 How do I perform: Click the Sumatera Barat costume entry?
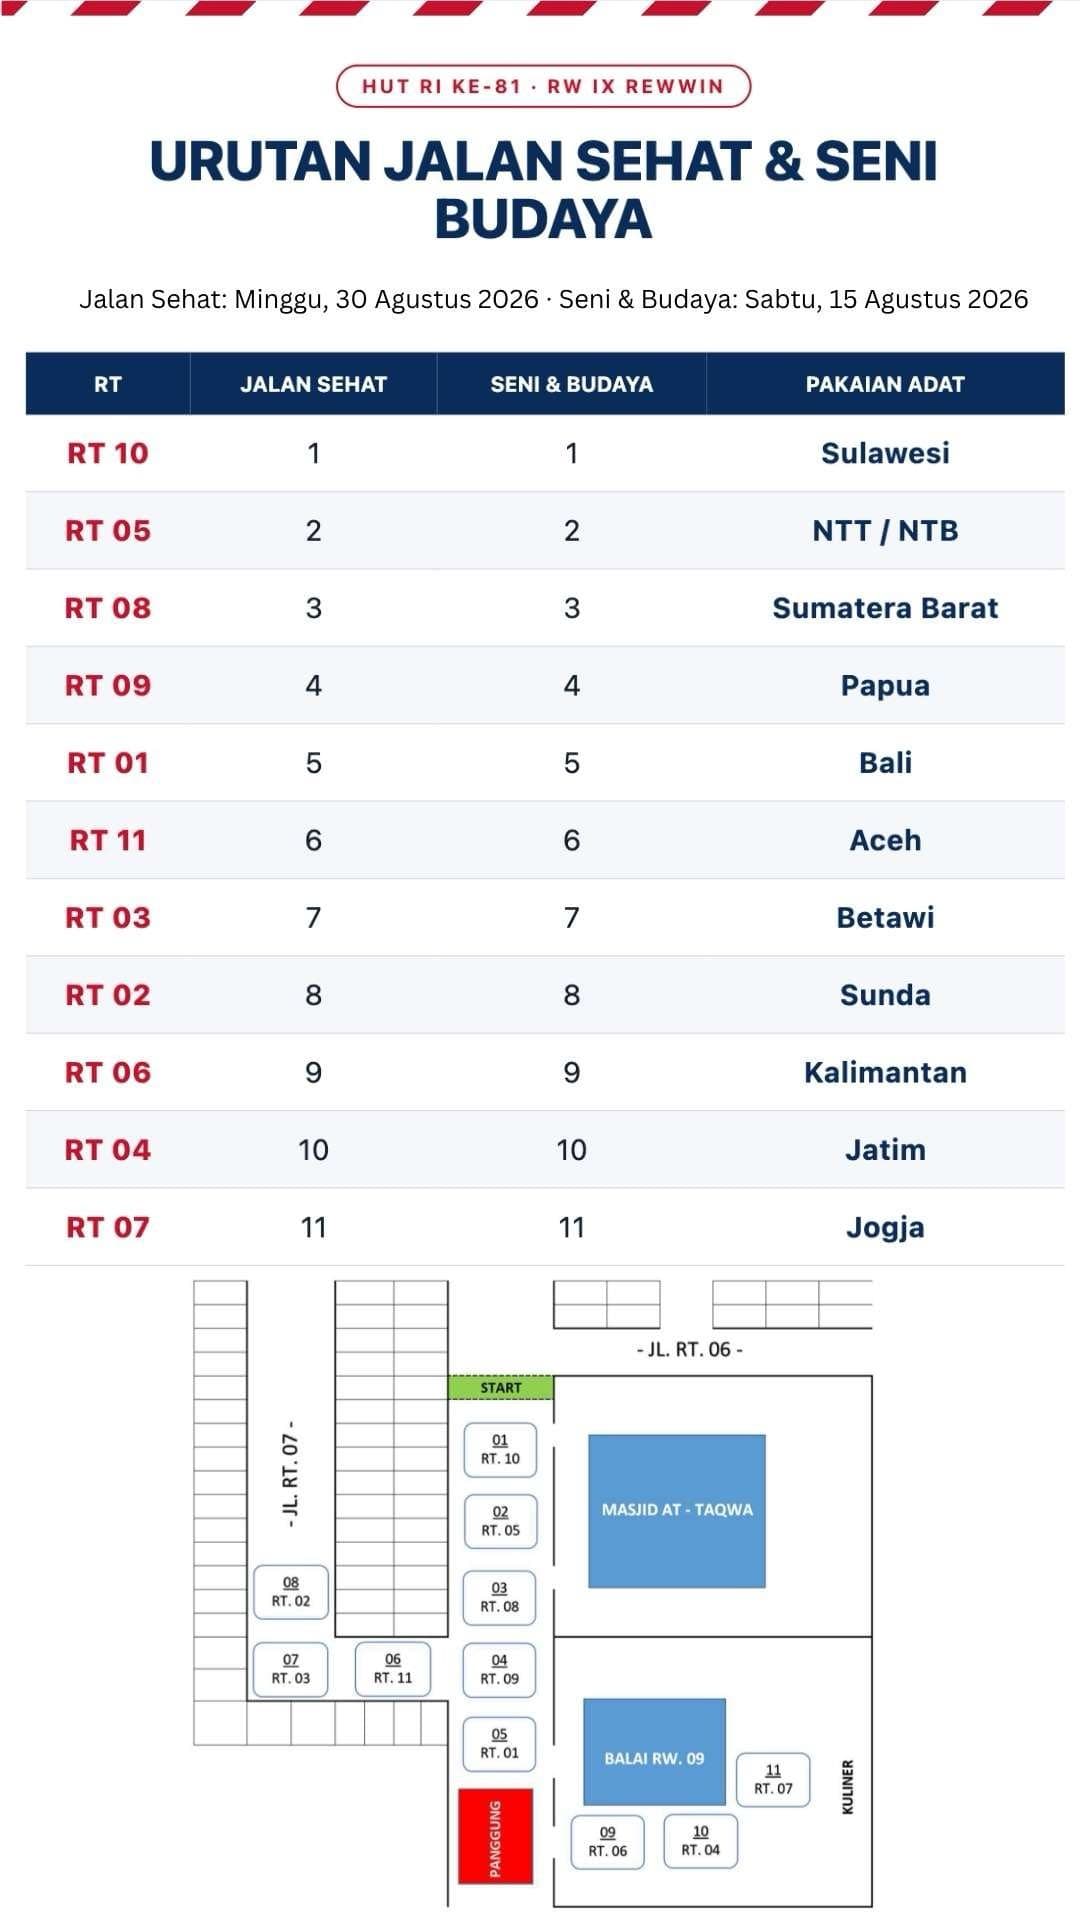point(885,608)
